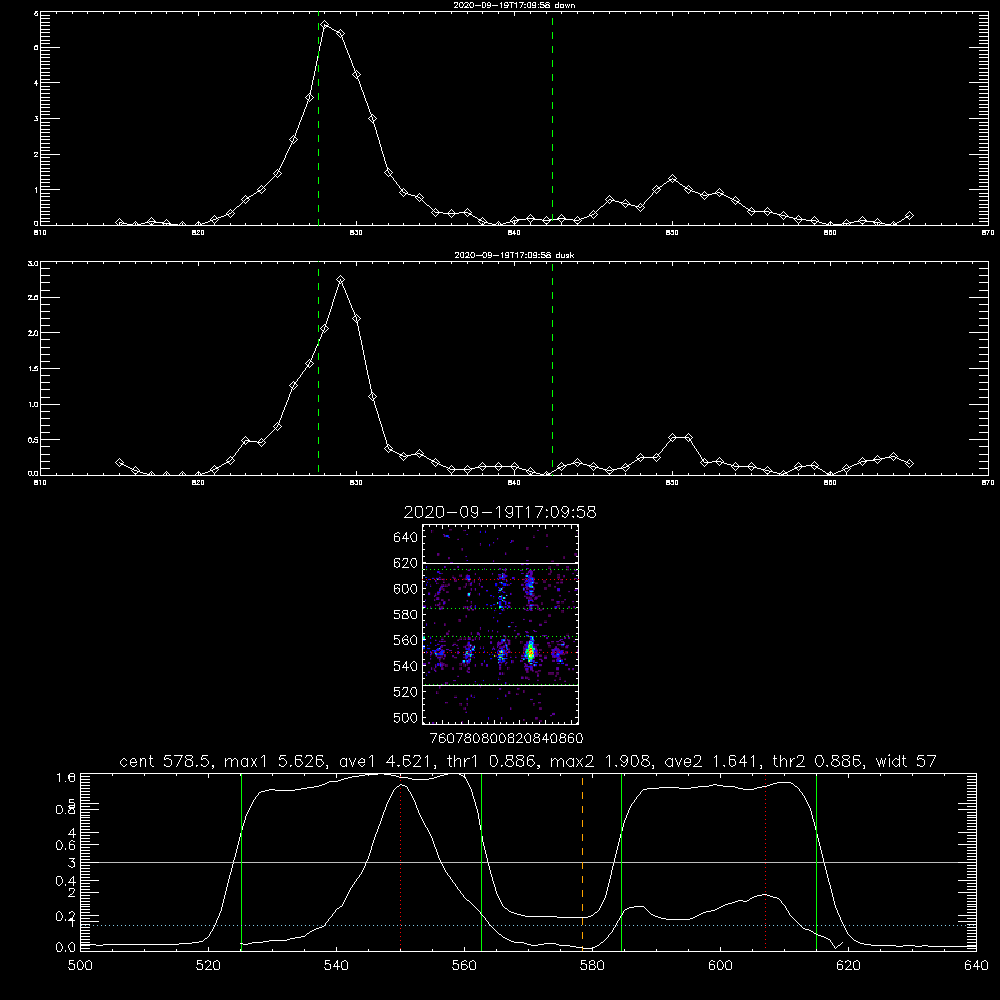
Task: Click the '500' y-axis label of the heat map
Action: click(x=405, y=718)
